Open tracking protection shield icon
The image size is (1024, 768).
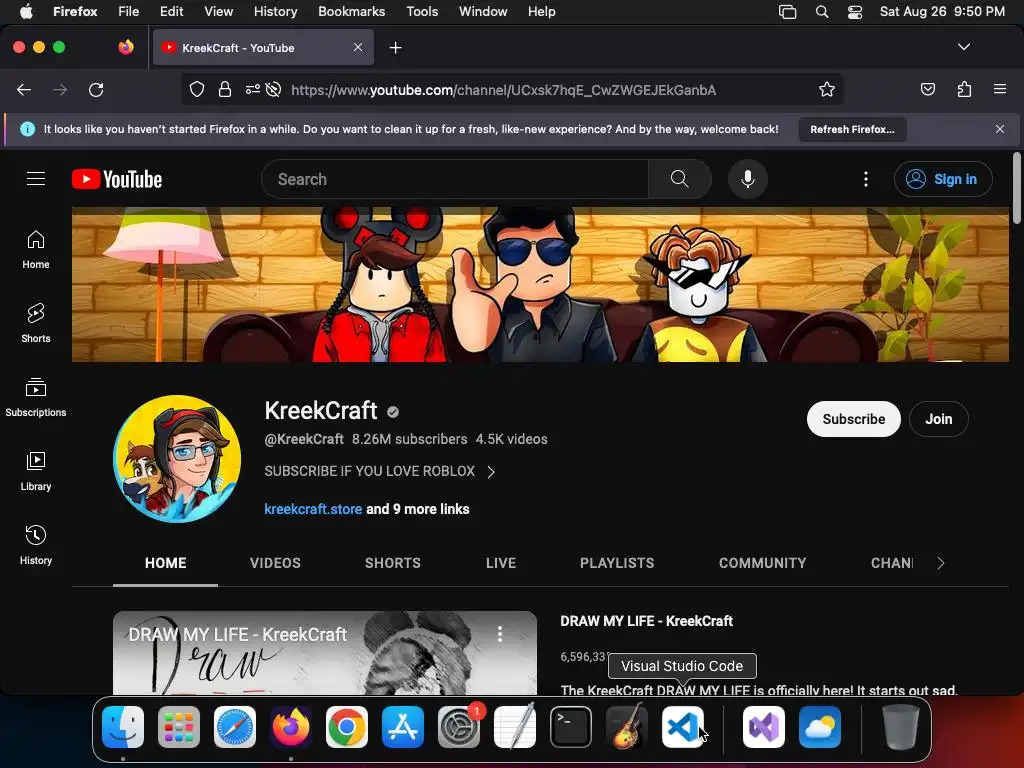[197, 90]
